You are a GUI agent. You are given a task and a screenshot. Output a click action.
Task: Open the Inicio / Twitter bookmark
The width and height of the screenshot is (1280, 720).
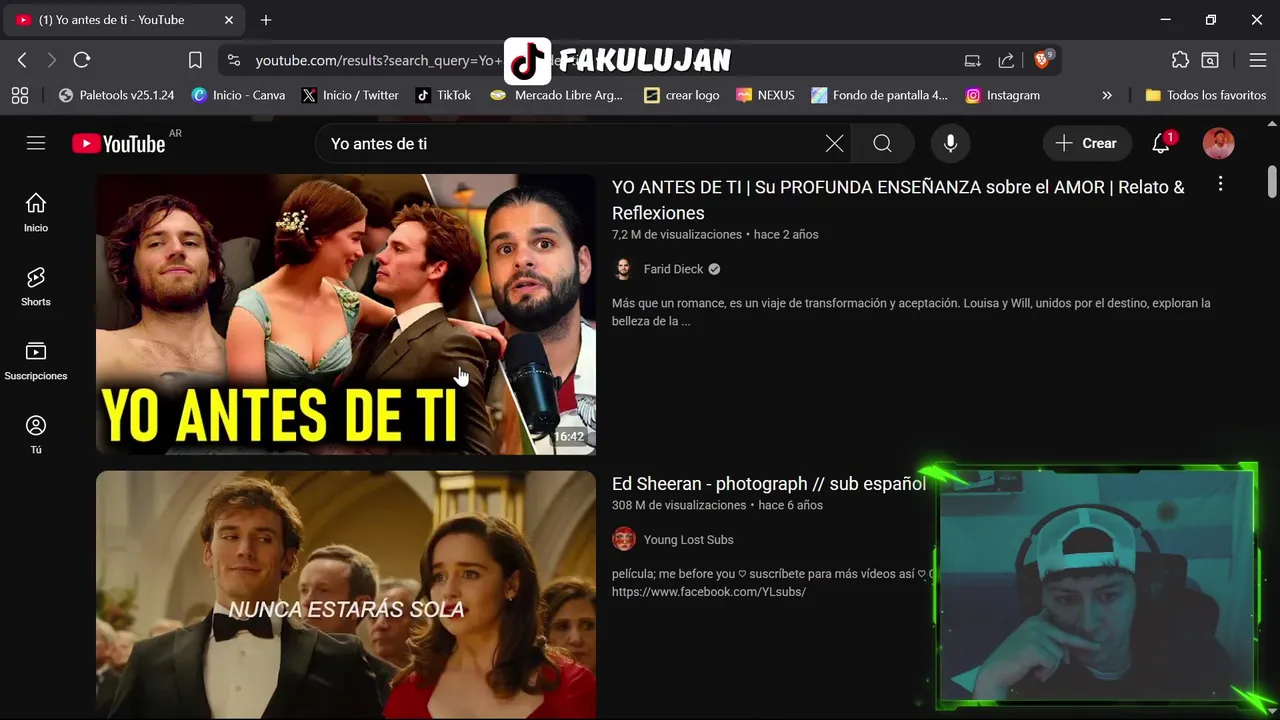pyautogui.click(x=350, y=95)
